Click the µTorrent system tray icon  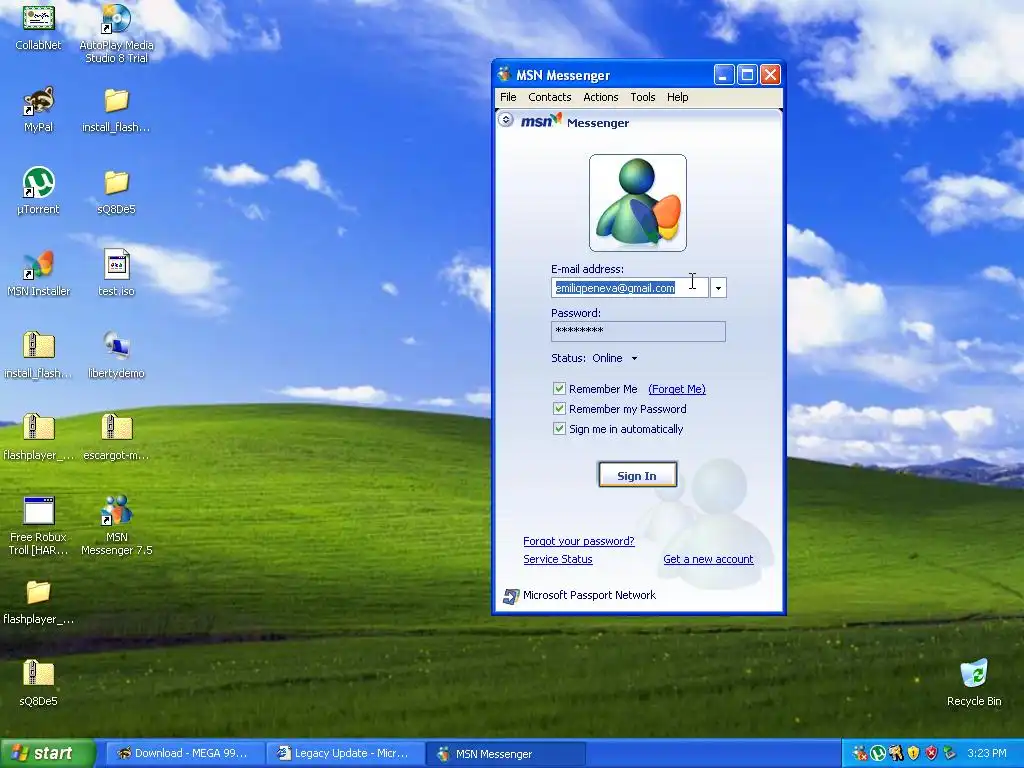(x=878, y=753)
